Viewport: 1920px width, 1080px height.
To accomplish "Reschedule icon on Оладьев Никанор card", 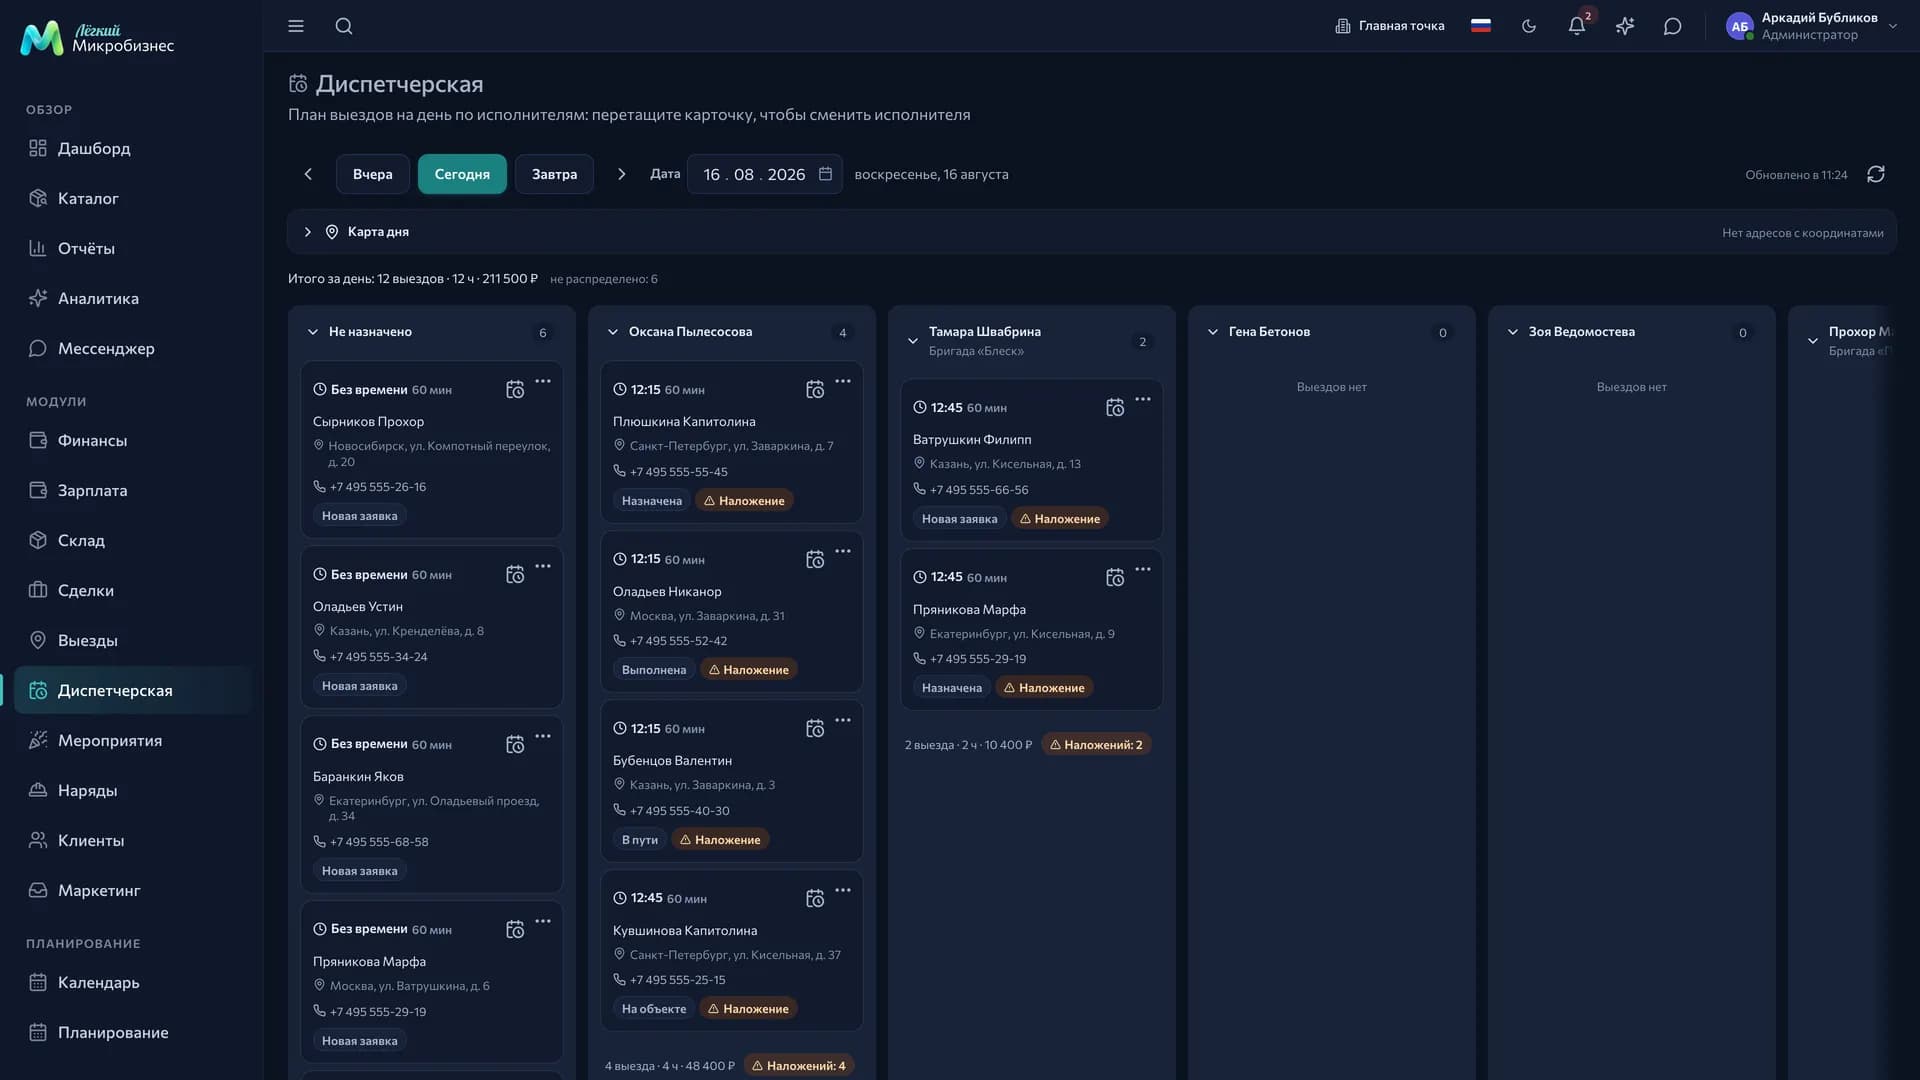I will (x=815, y=560).
